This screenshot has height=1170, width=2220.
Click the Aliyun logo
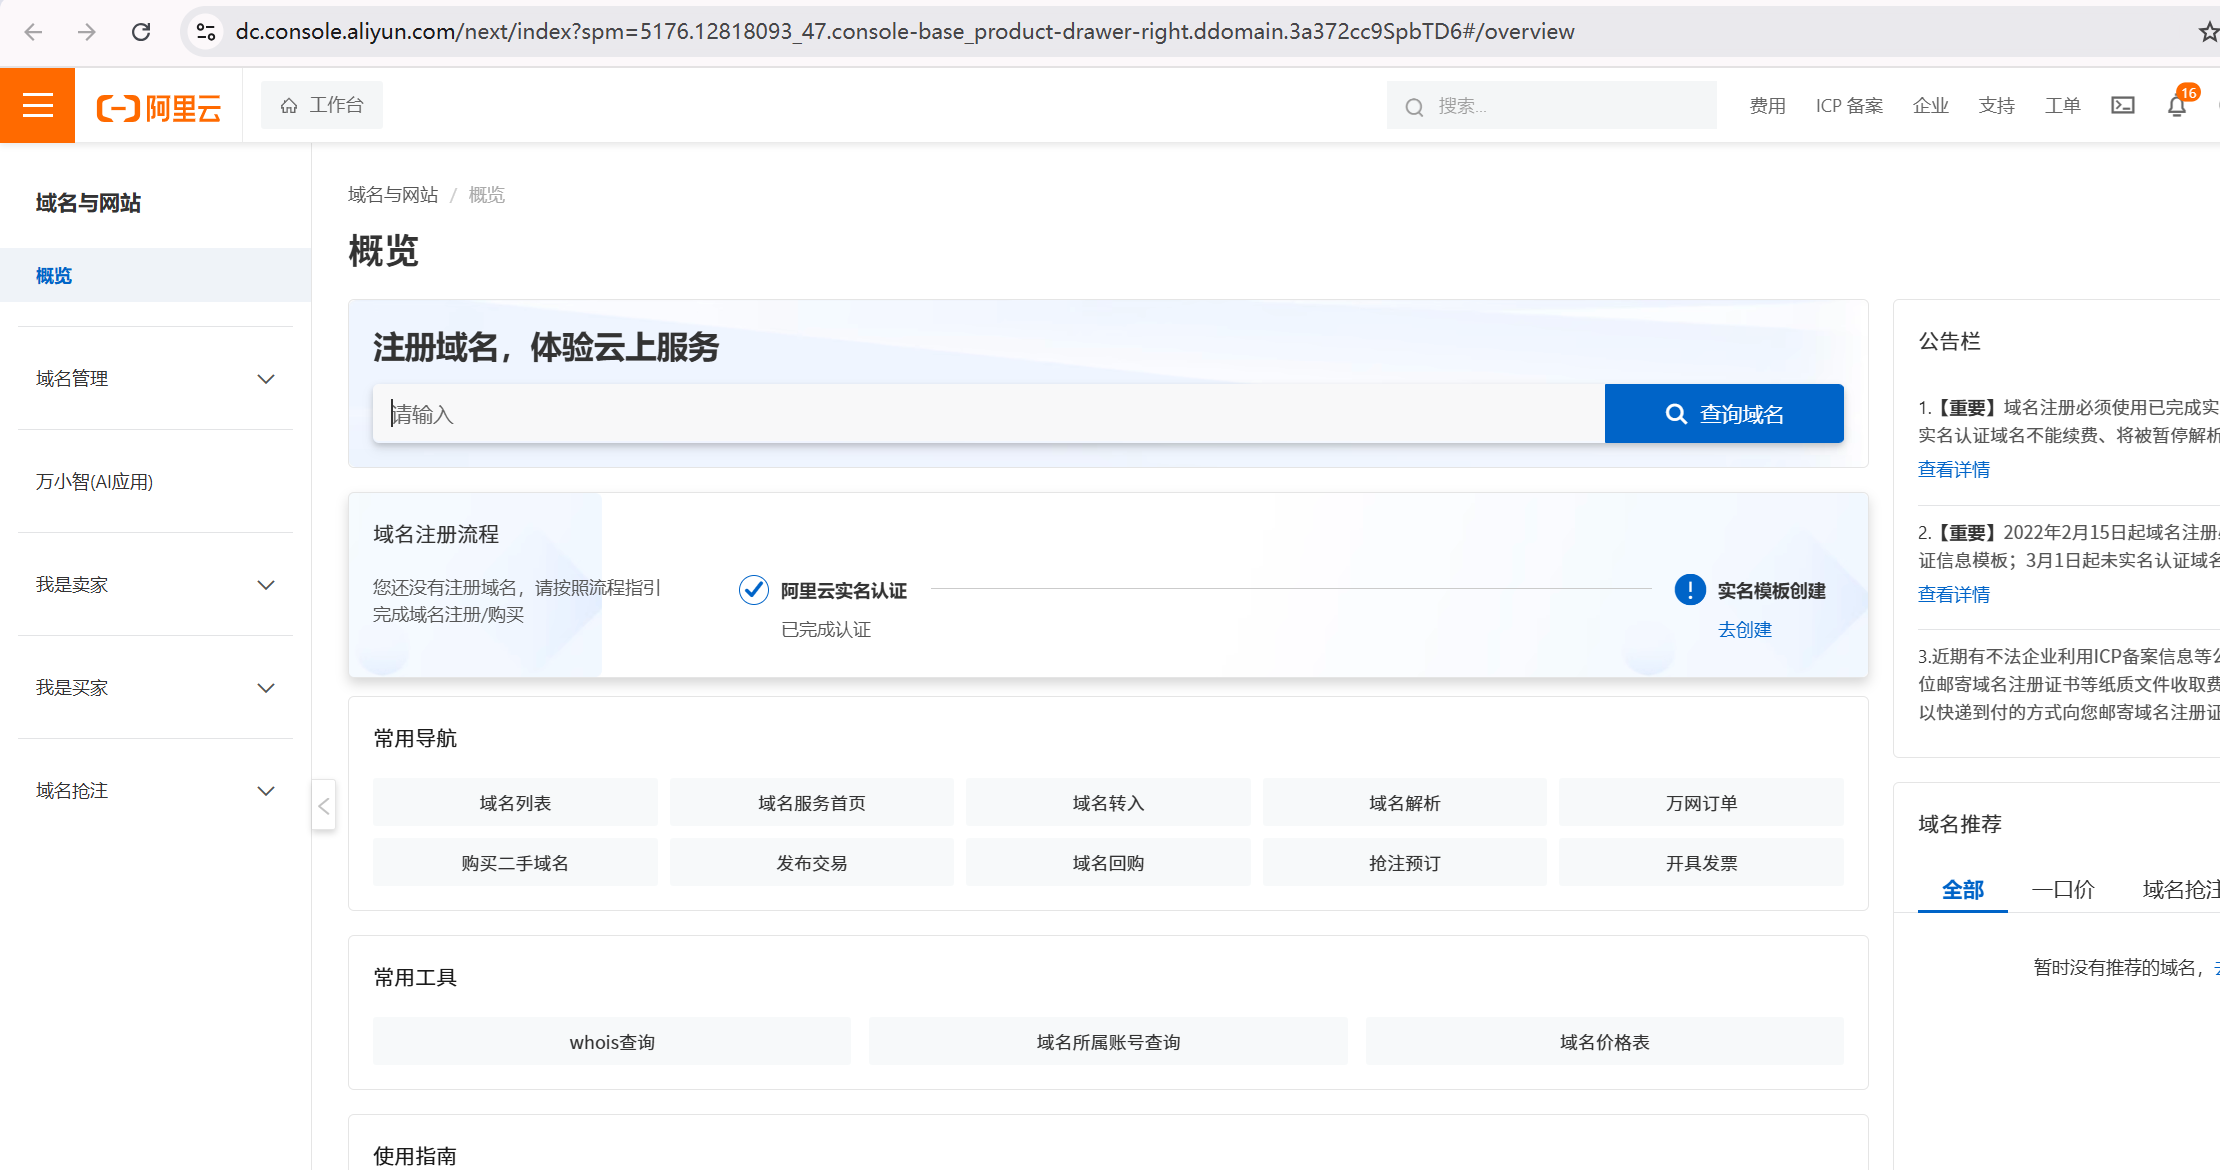tap(159, 107)
